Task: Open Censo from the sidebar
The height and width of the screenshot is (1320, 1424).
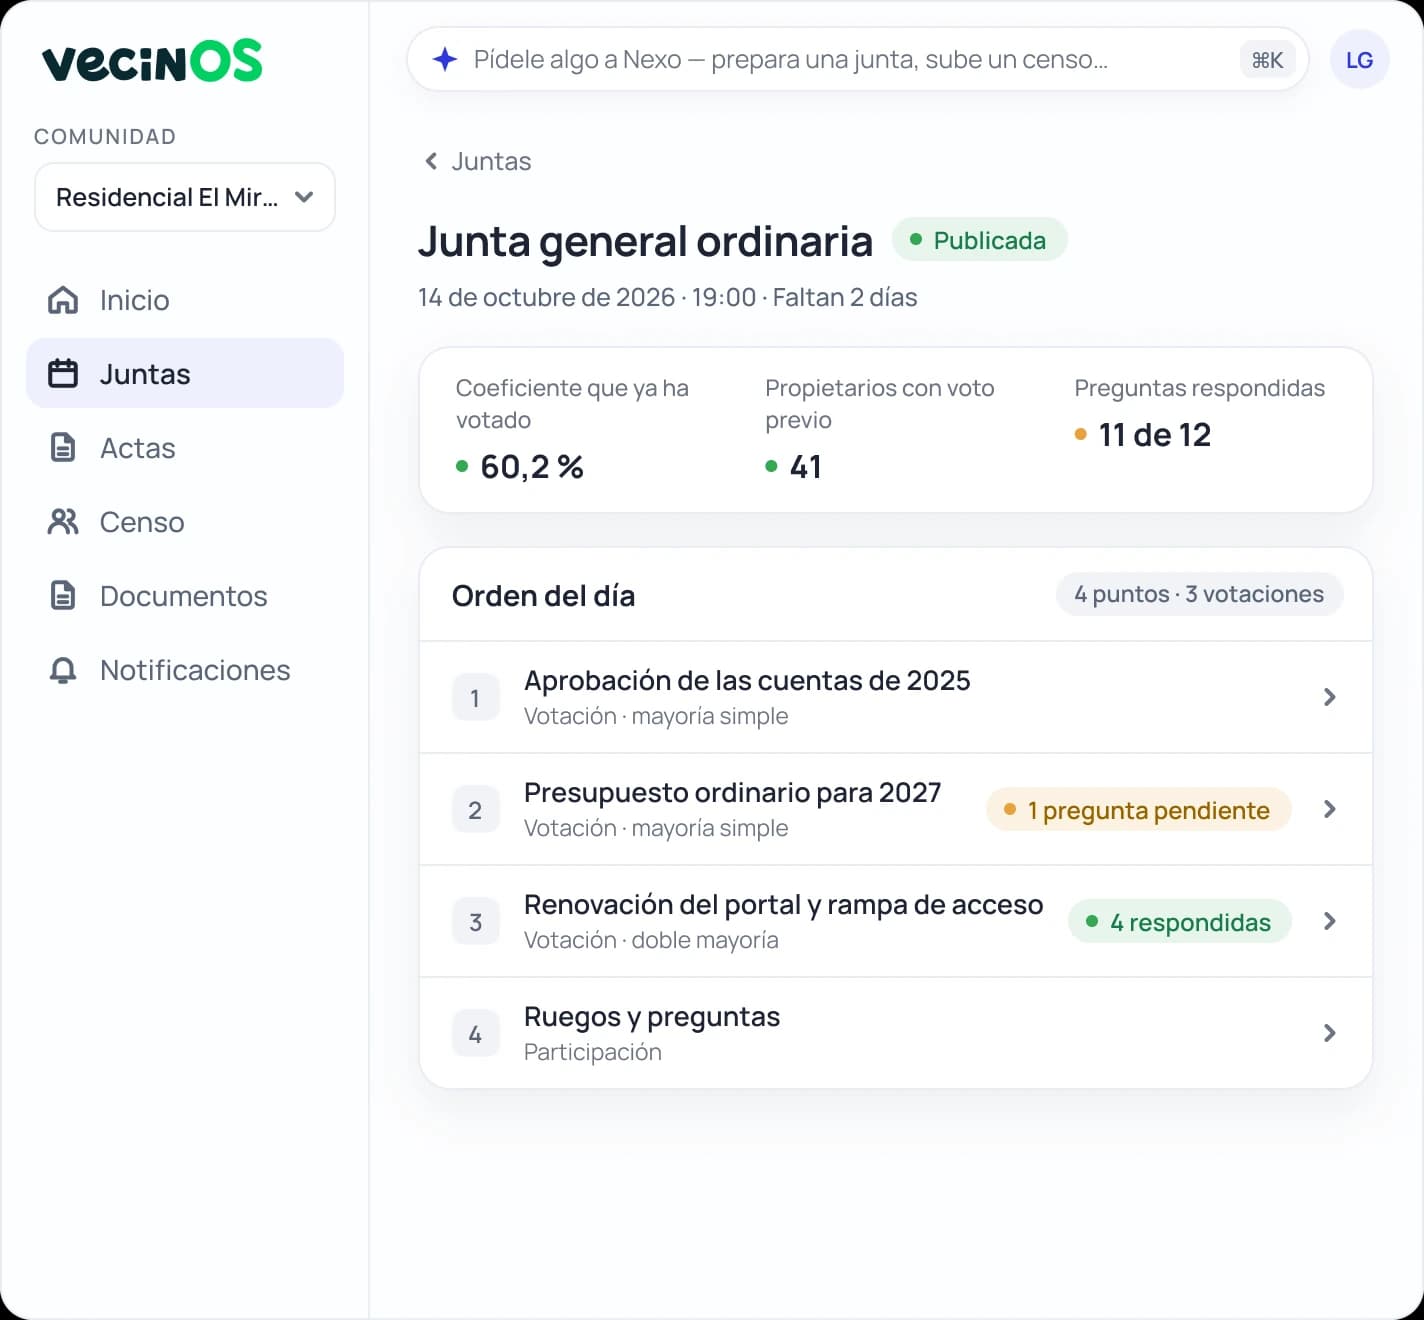Action: pyautogui.click(x=185, y=521)
